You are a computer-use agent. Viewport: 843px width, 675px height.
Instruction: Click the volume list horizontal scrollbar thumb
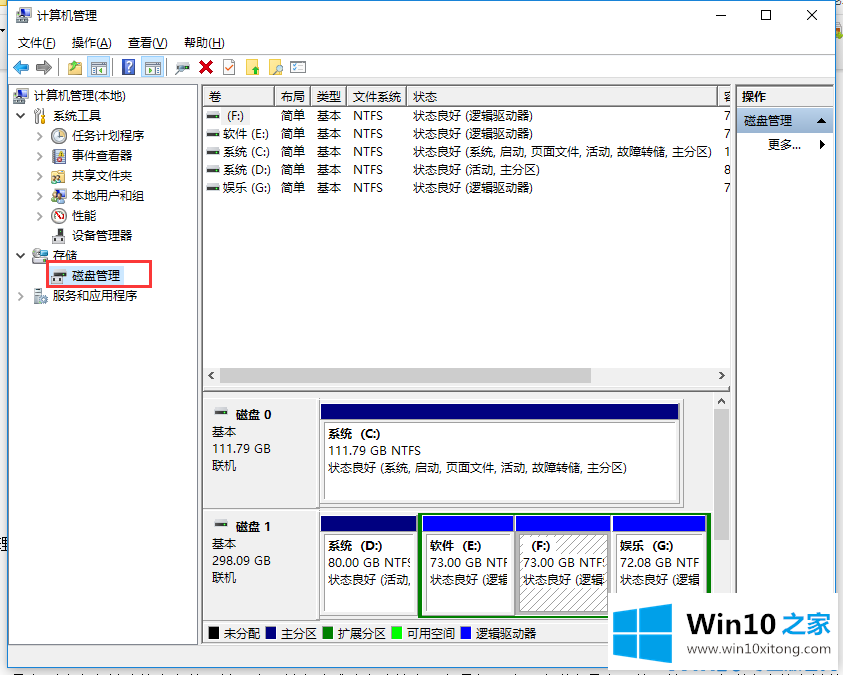tap(405, 375)
